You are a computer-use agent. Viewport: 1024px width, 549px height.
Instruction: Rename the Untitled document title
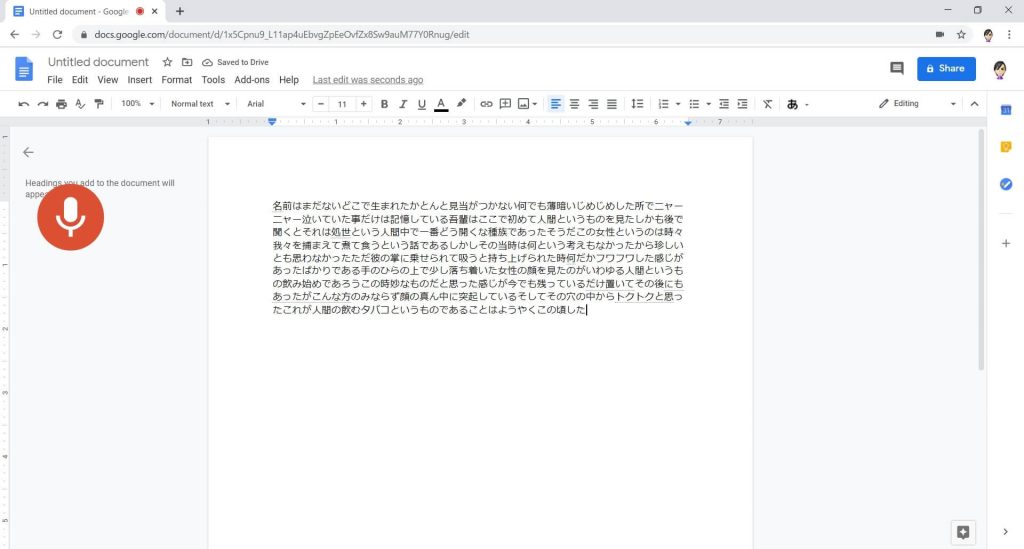pyautogui.click(x=98, y=62)
